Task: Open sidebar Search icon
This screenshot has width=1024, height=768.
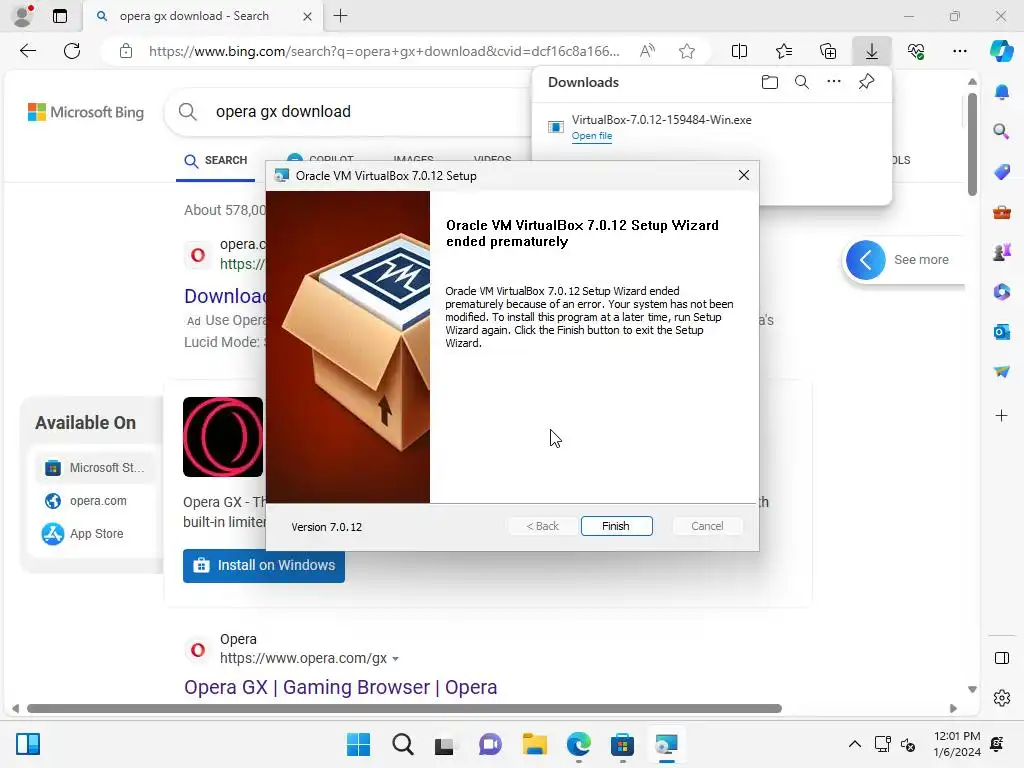Action: [1001, 131]
